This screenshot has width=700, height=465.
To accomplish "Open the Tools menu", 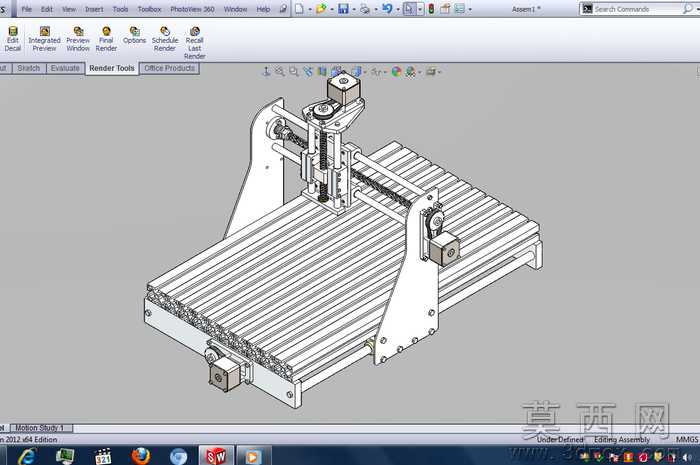I will (x=121, y=9).
